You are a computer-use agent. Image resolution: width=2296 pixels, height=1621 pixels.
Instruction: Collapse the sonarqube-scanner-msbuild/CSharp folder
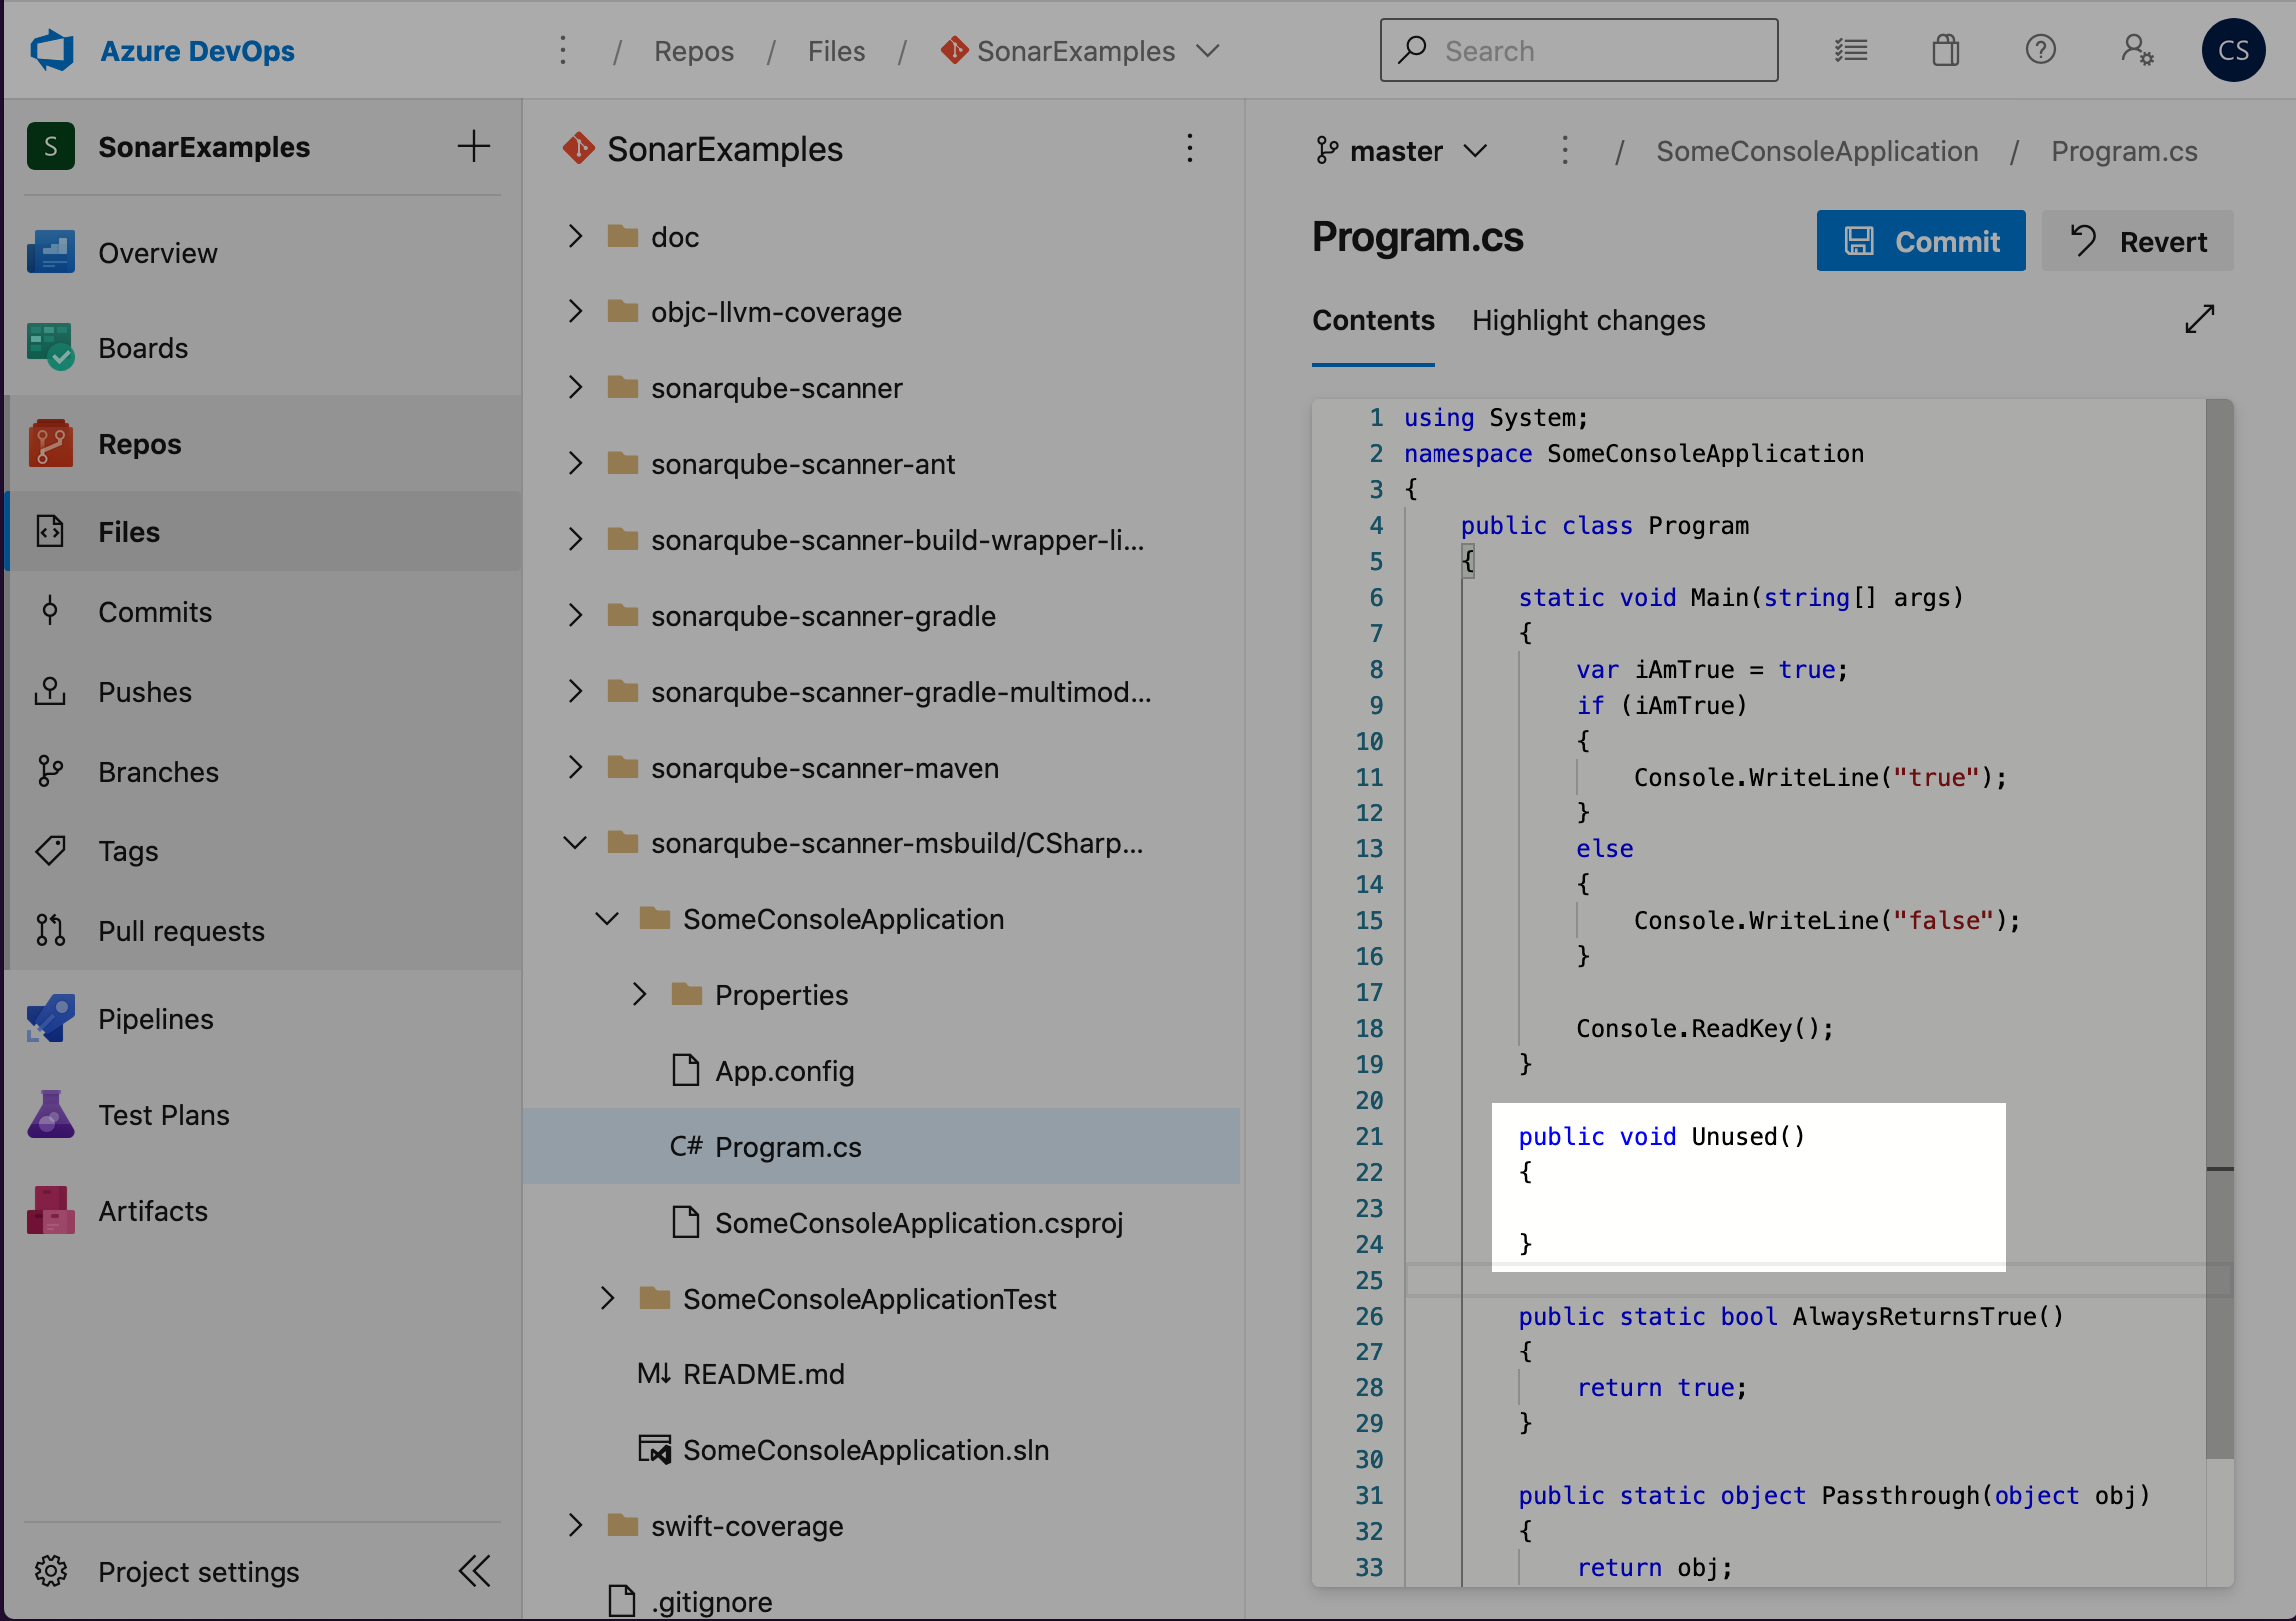tap(575, 843)
